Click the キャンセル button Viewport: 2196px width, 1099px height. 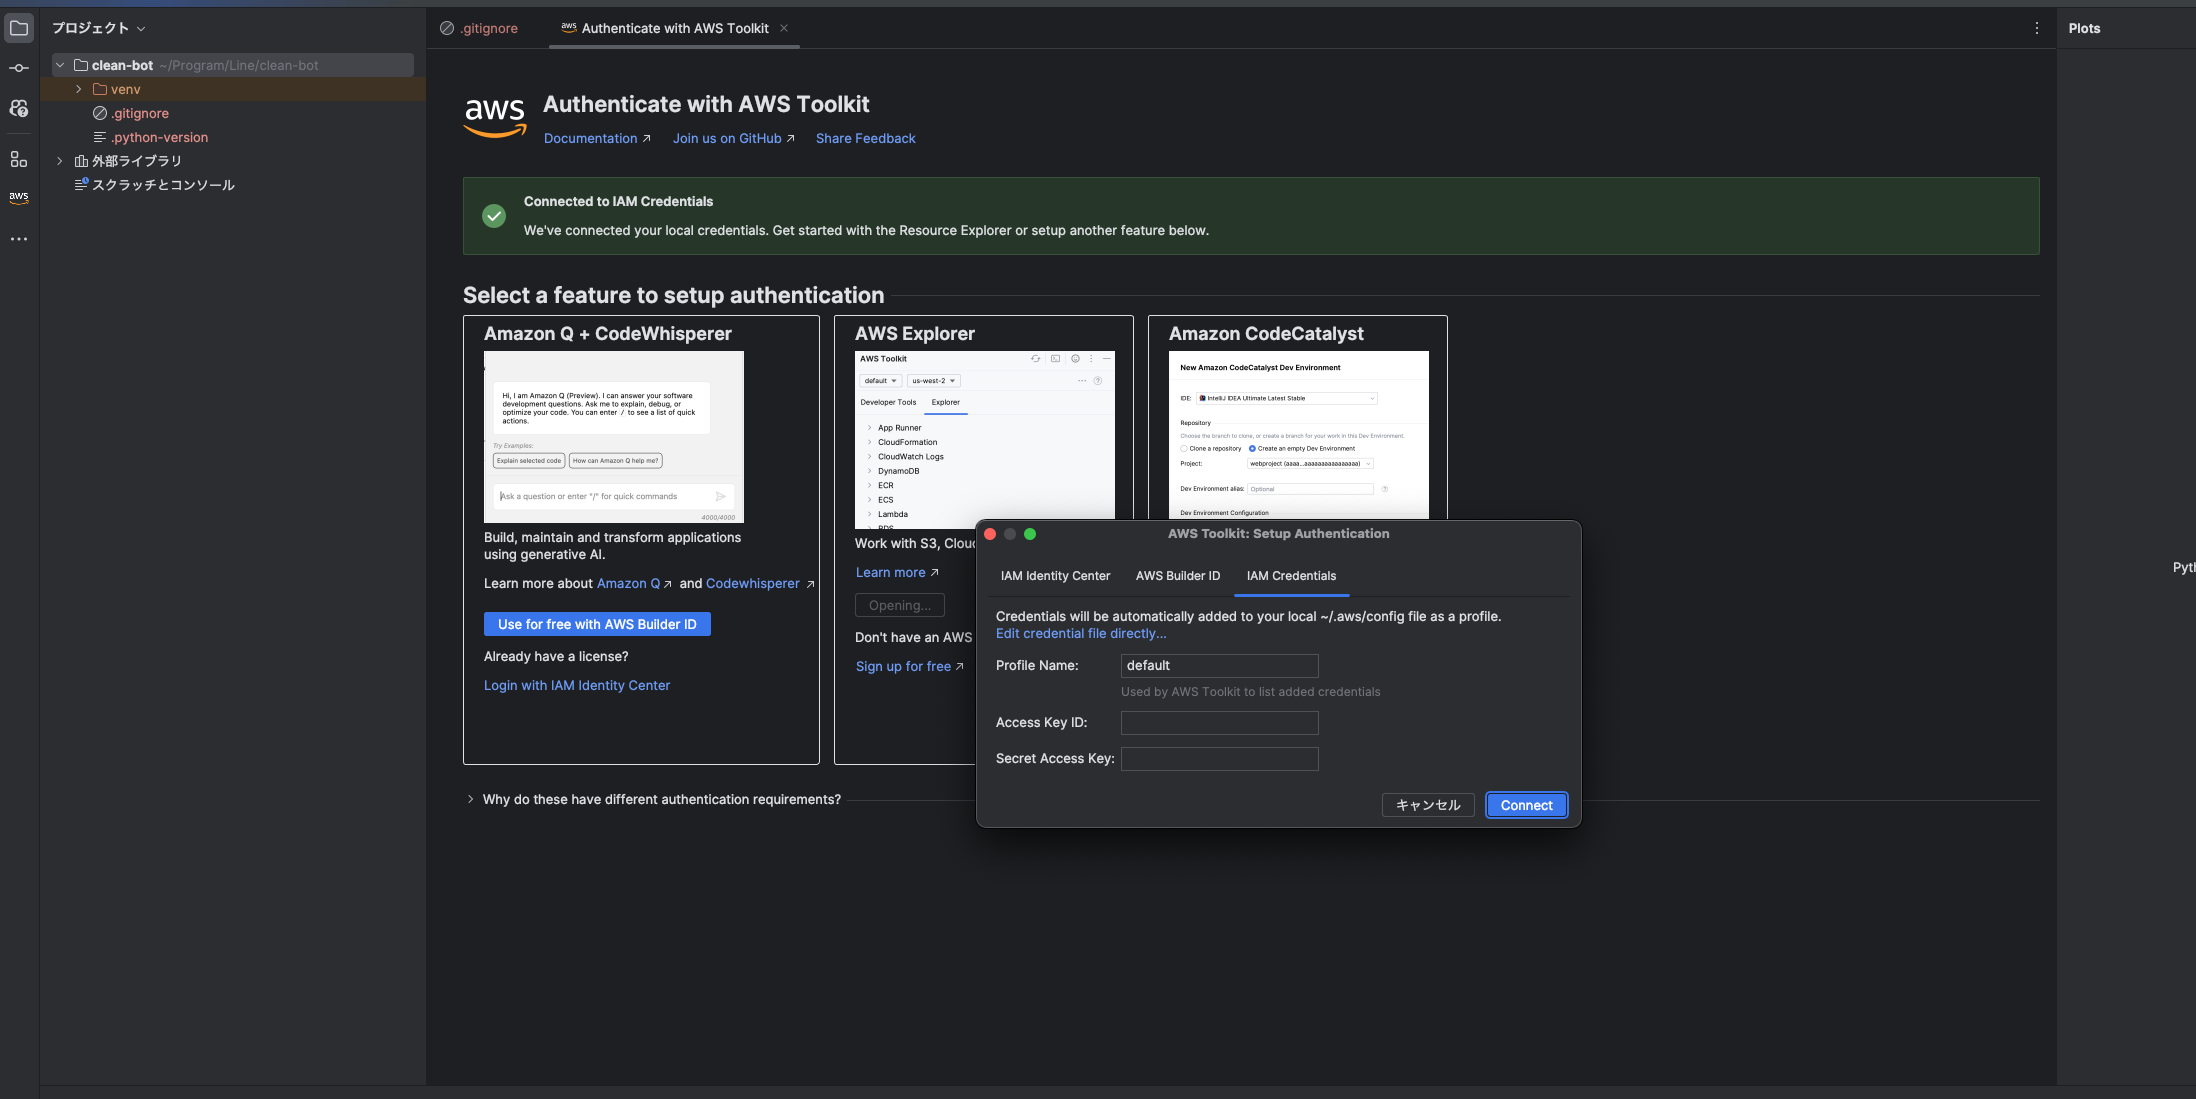(1427, 803)
